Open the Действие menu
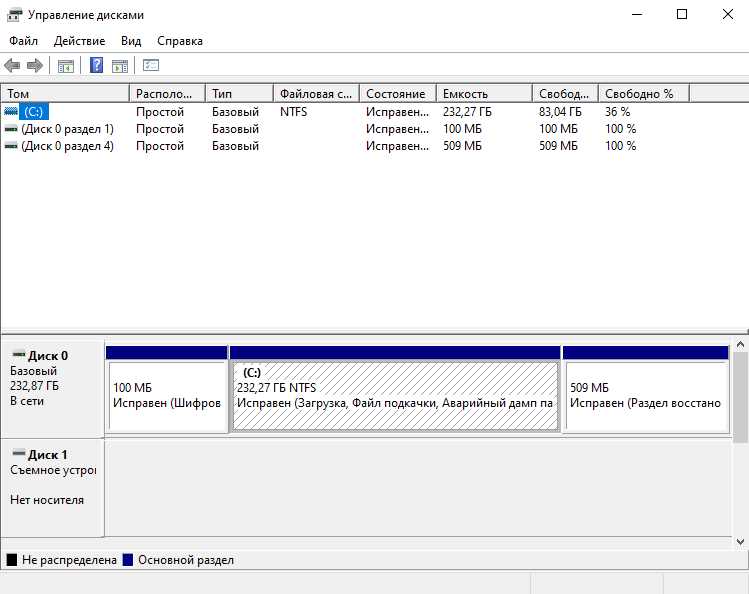749x594 pixels. 79,41
